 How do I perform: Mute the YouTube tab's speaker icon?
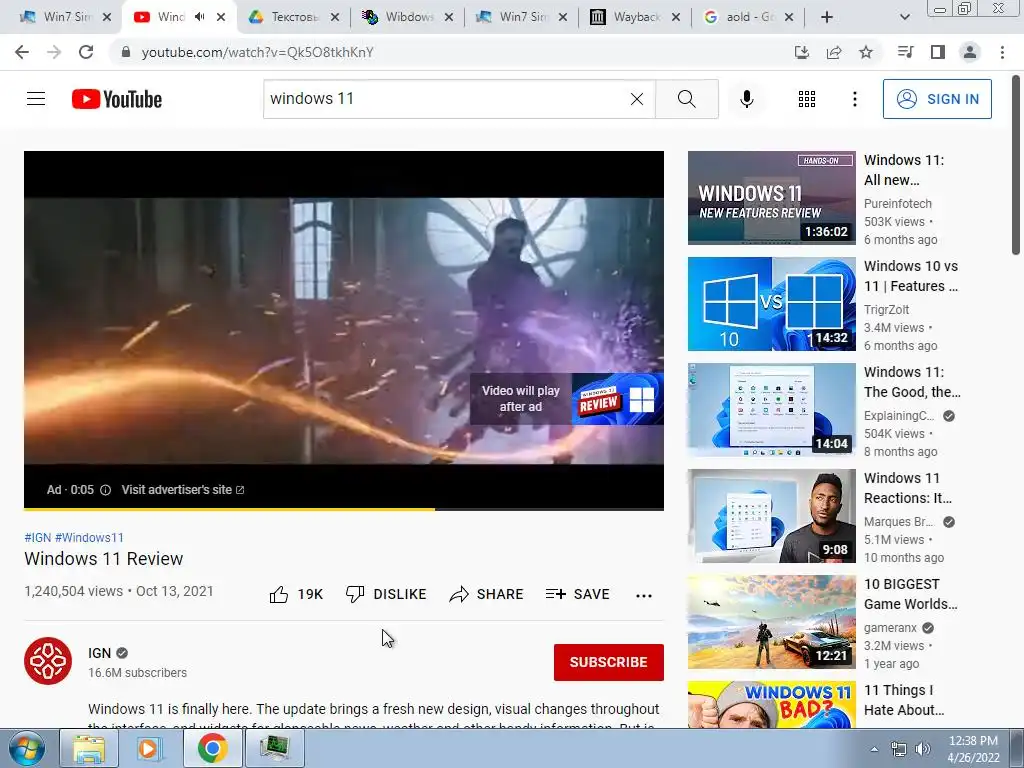(200, 17)
